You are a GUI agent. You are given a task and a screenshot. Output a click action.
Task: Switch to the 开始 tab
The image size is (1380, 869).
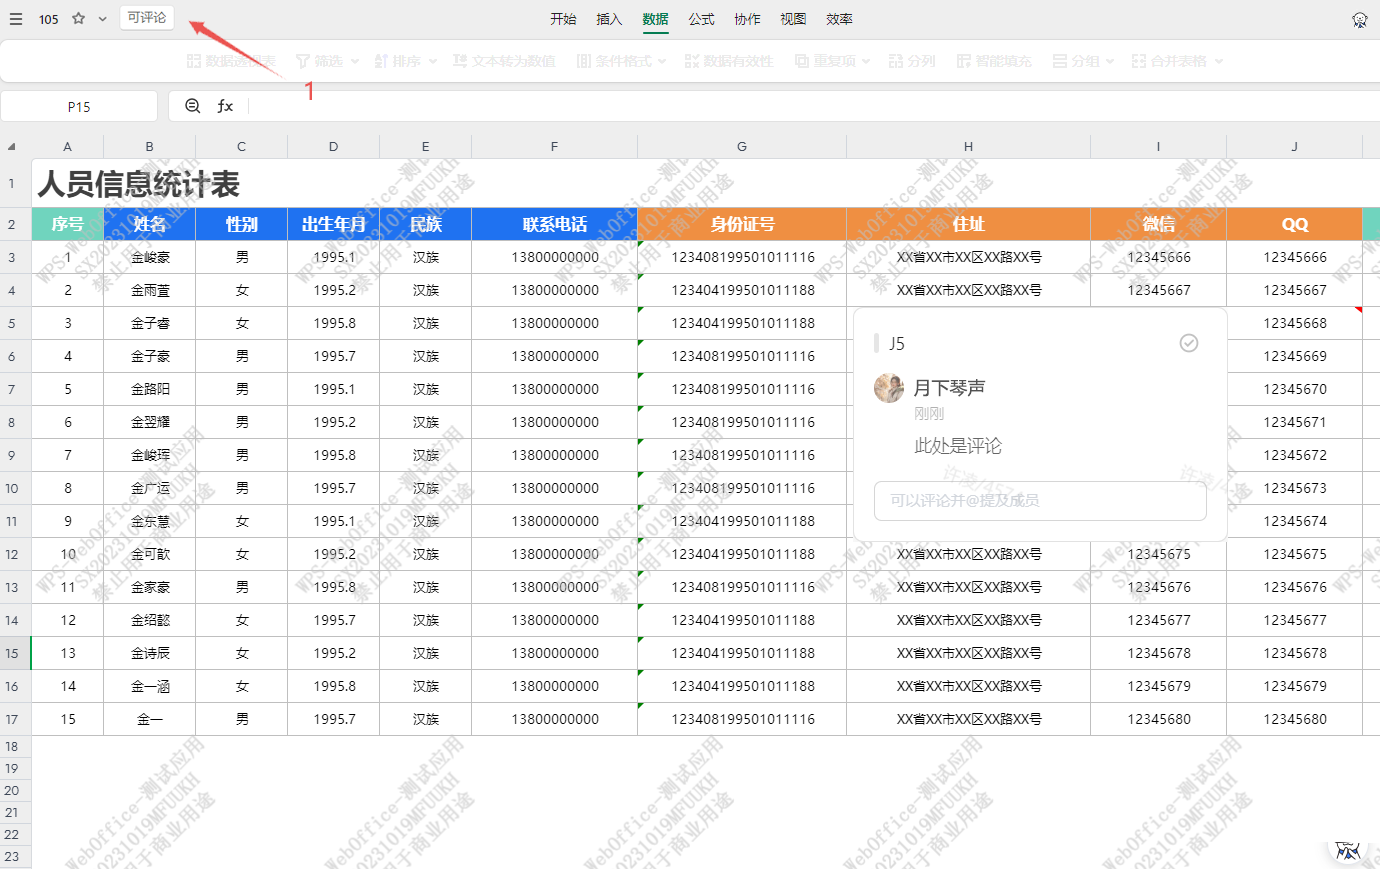click(x=563, y=19)
